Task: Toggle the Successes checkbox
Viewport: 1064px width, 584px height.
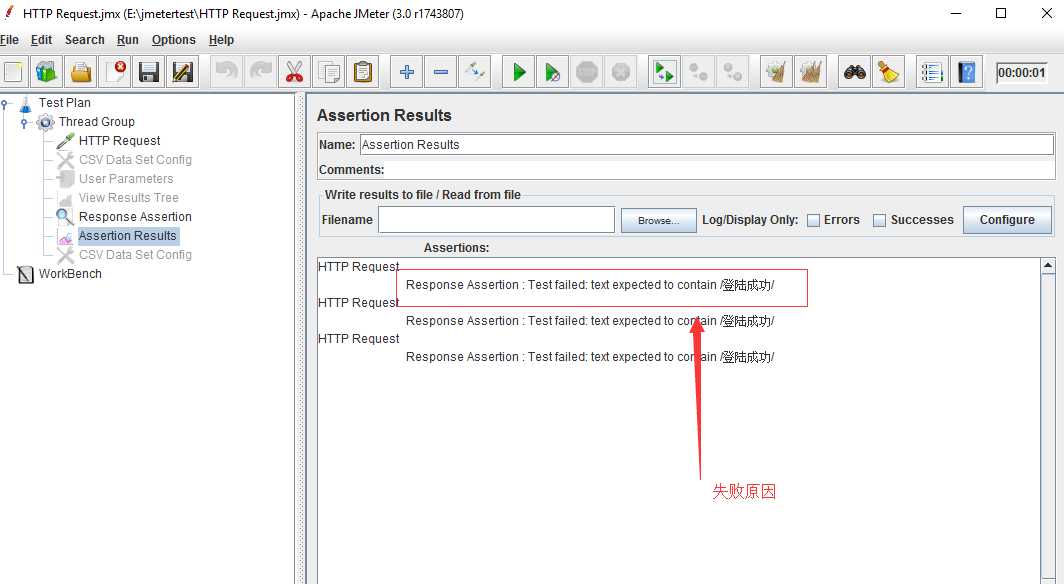Action: pyautogui.click(x=879, y=220)
